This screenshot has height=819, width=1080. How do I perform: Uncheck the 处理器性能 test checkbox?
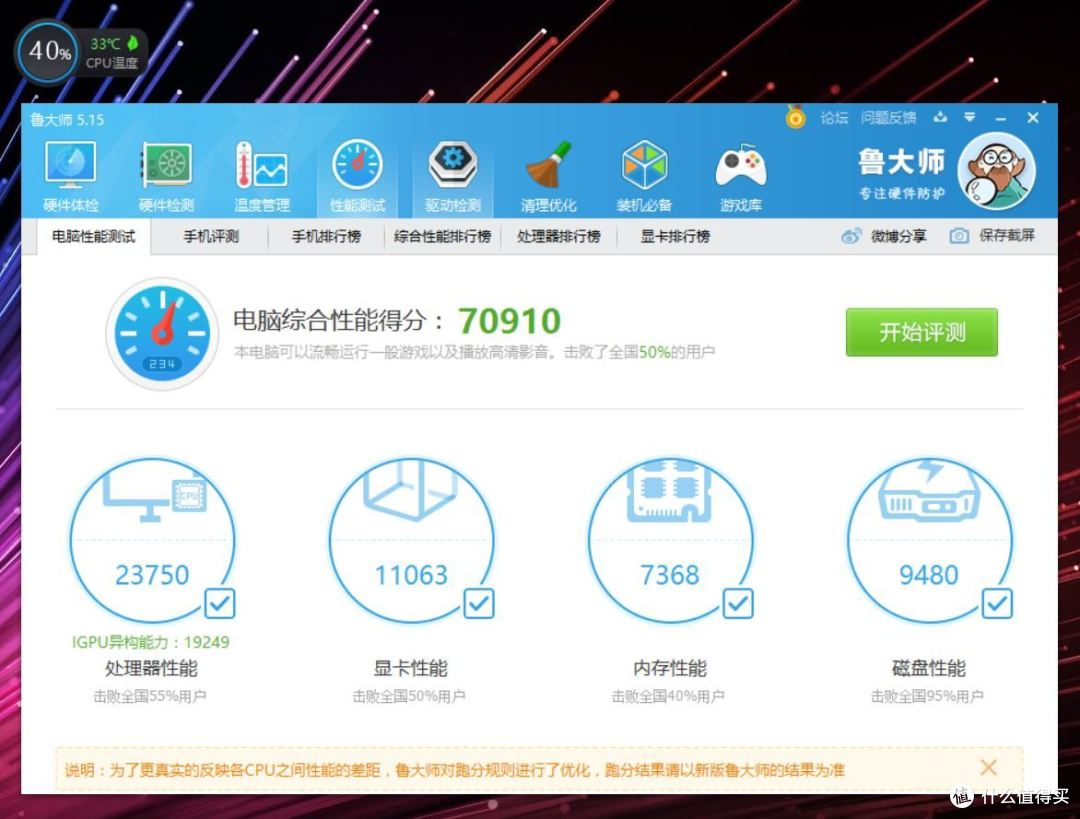pos(220,603)
